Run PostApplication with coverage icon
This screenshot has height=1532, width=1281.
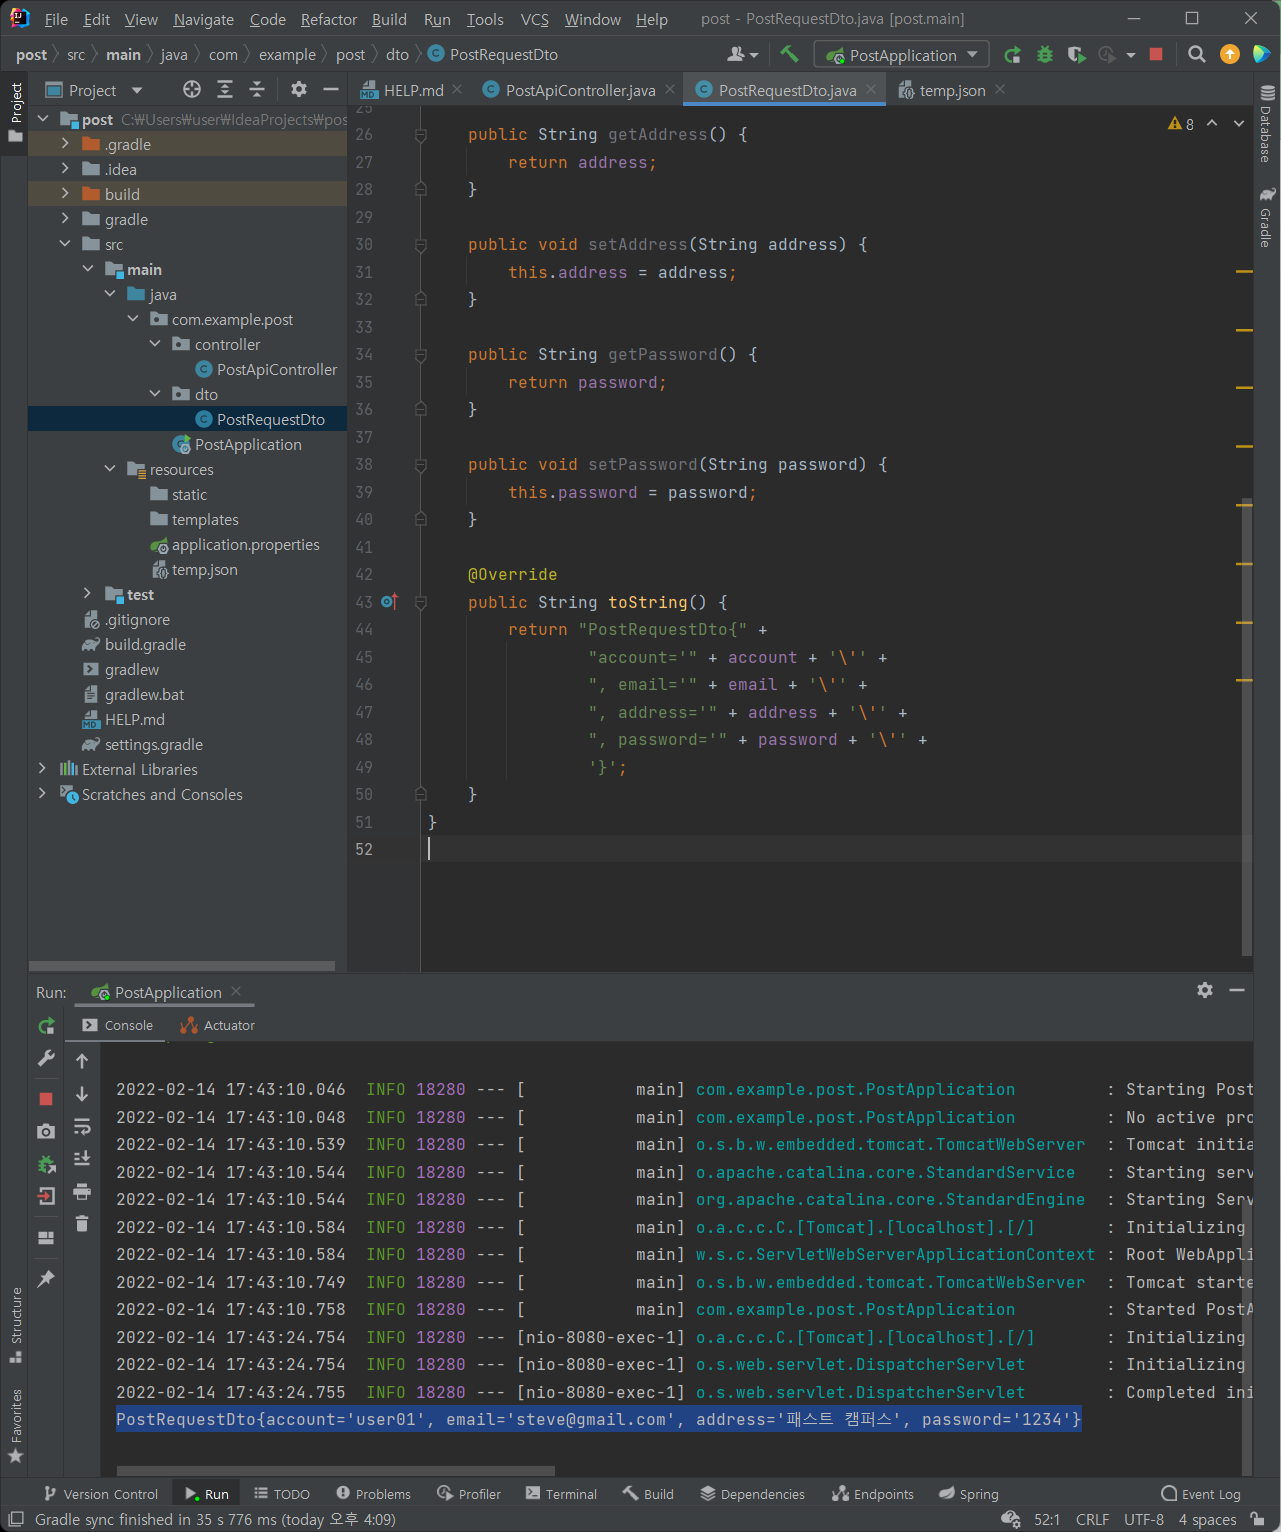pyautogui.click(x=1076, y=54)
